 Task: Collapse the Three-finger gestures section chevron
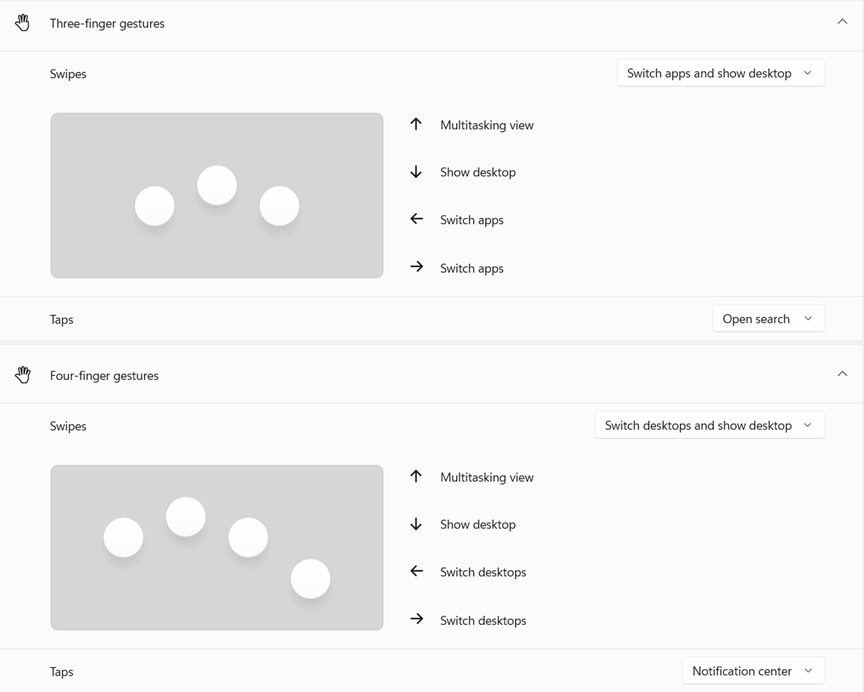tap(843, 22)
